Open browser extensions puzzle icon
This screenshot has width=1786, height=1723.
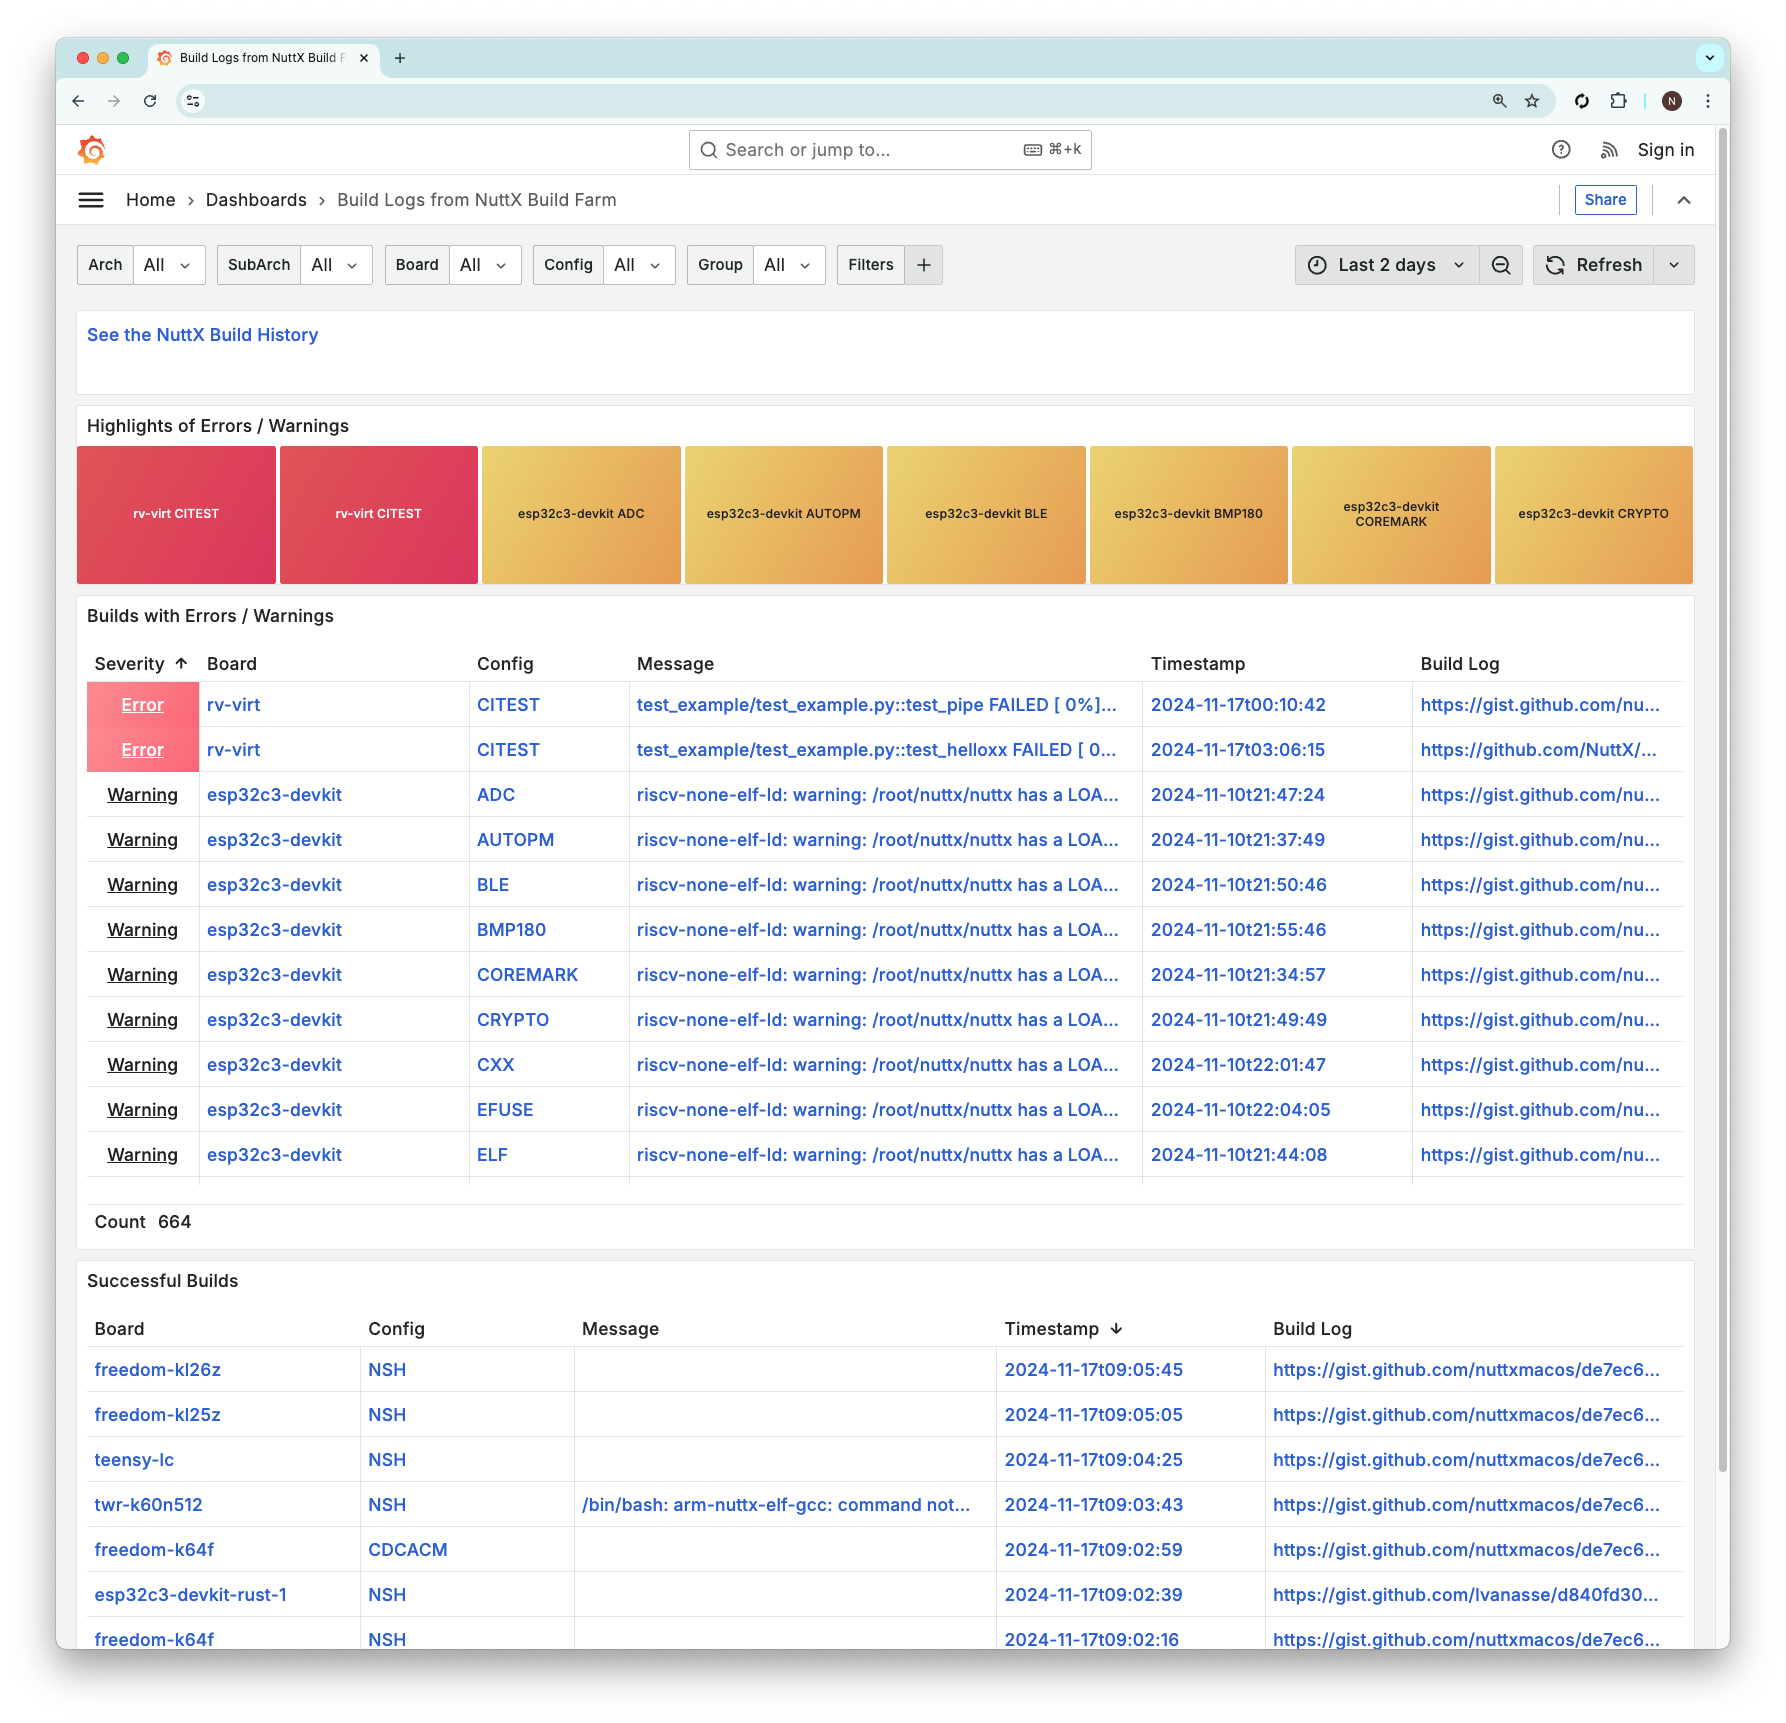coord(1619,101)
